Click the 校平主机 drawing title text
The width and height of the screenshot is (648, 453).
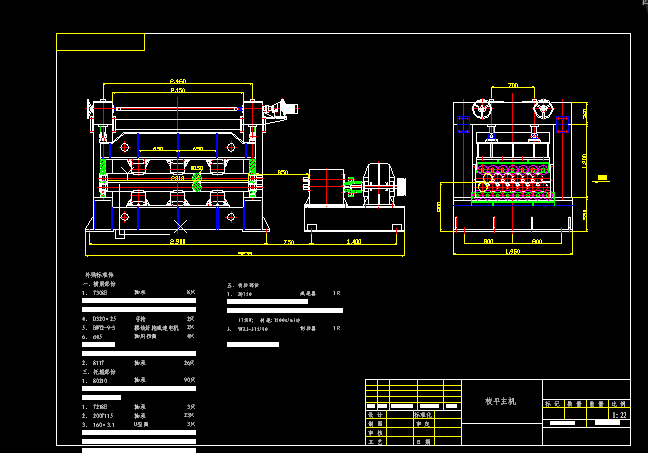[500, 401]
